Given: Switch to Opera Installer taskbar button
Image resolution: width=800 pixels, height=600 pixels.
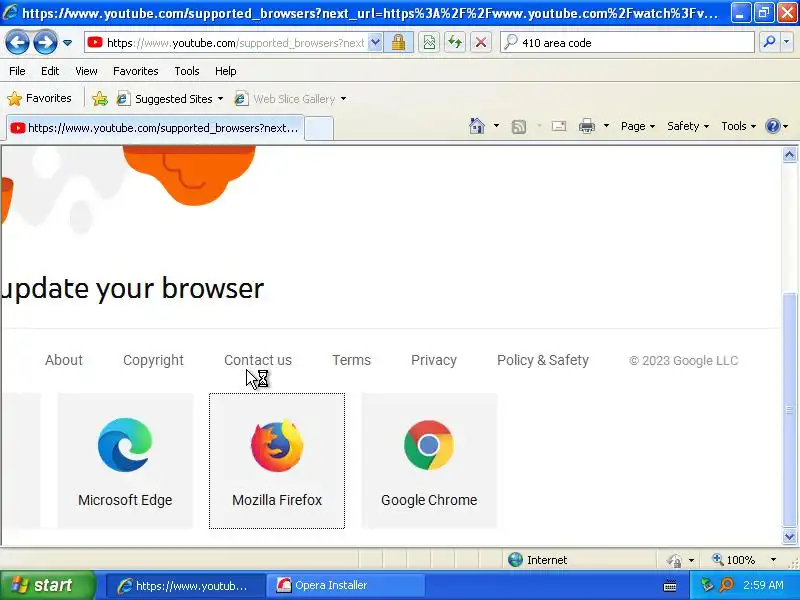Looking at the screenshot, I should [346, 585].
